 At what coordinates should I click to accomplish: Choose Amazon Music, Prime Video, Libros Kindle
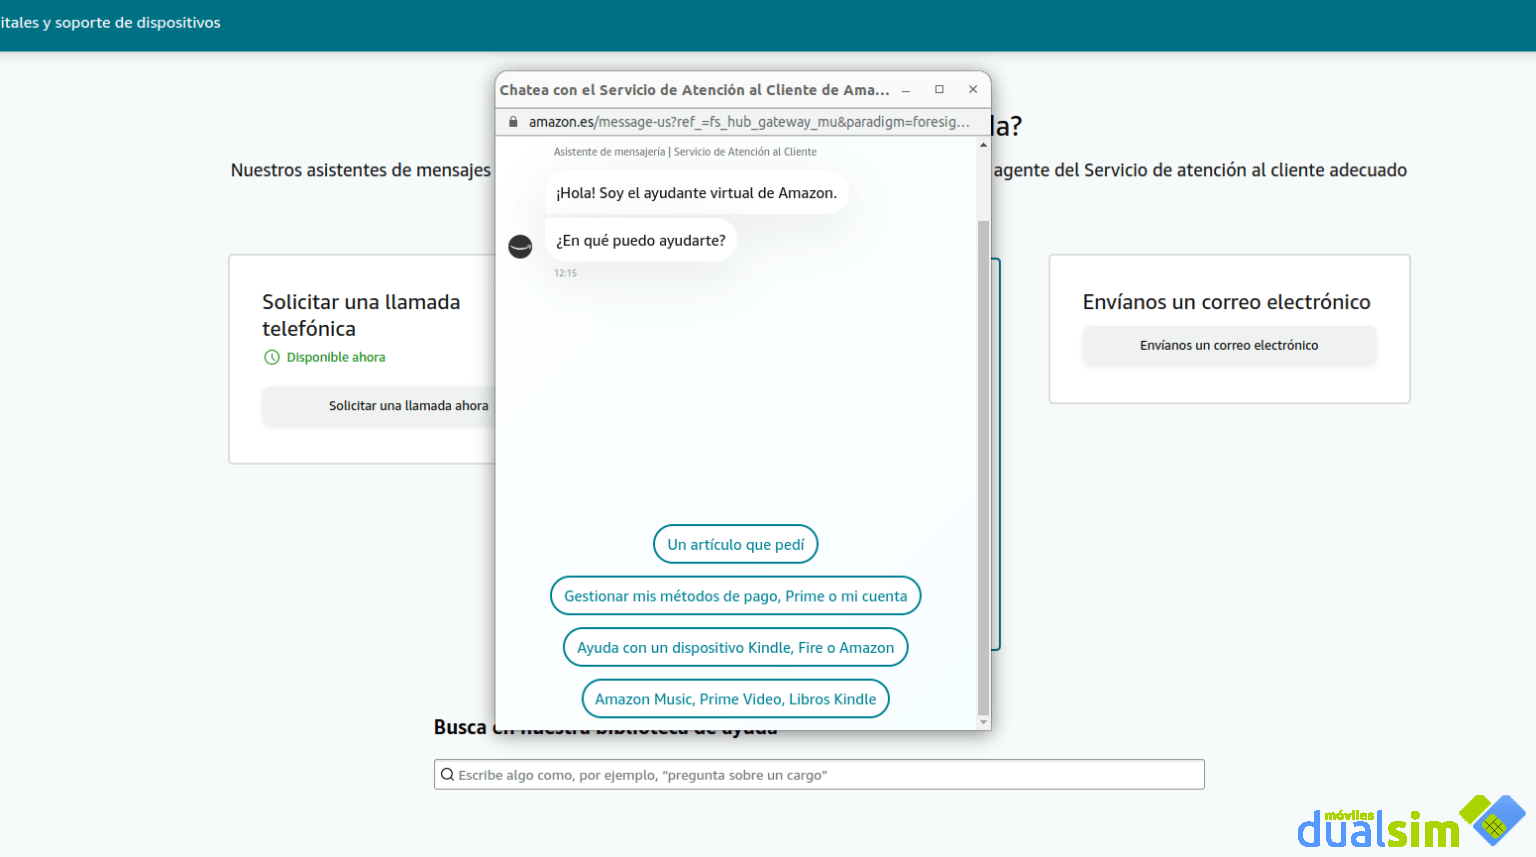point(735,698)
